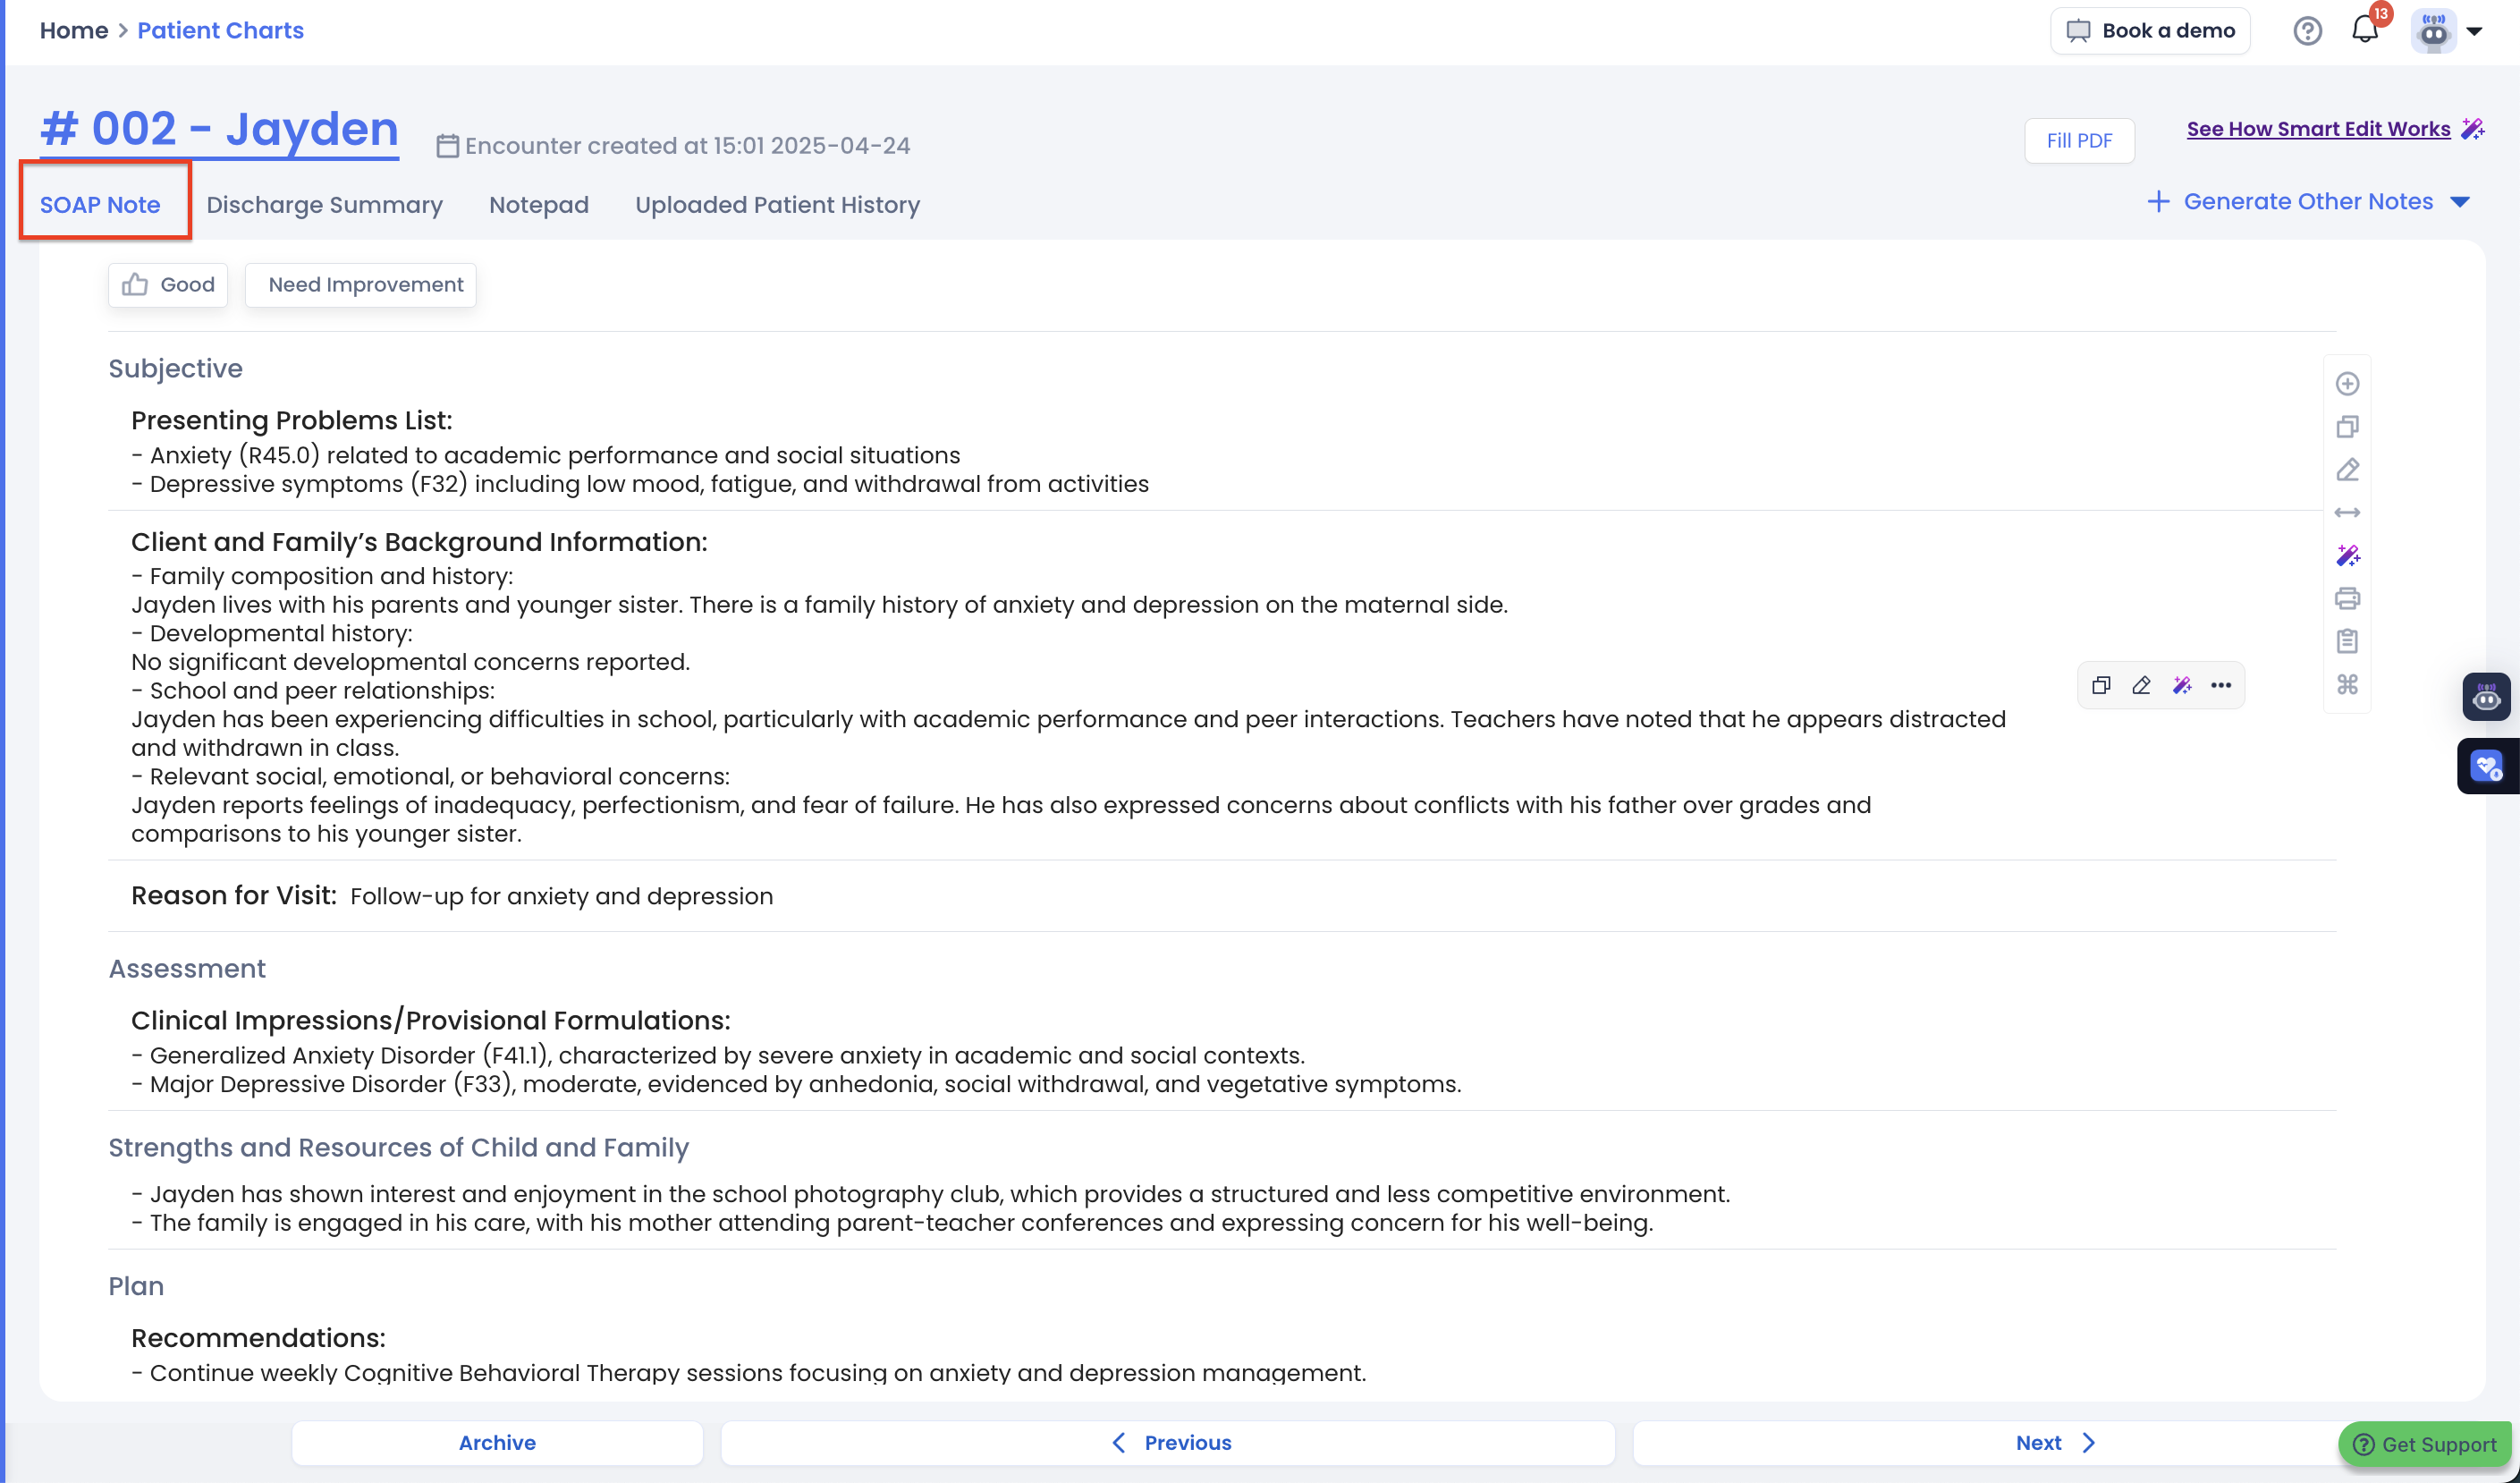The height and width of the screenshot is (1483, 2520).
Task: Switch to the Discharge Summary tab
Action: click(324, 205)
